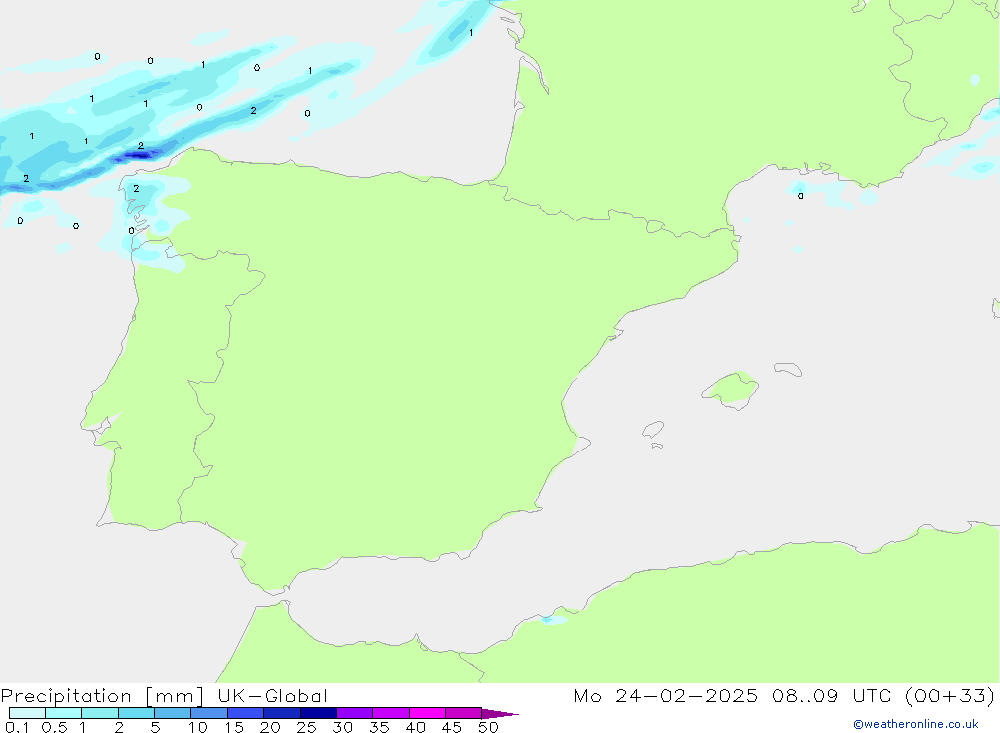
Task: Click the Menorca island outline on the map
Action: pos(788,369)
